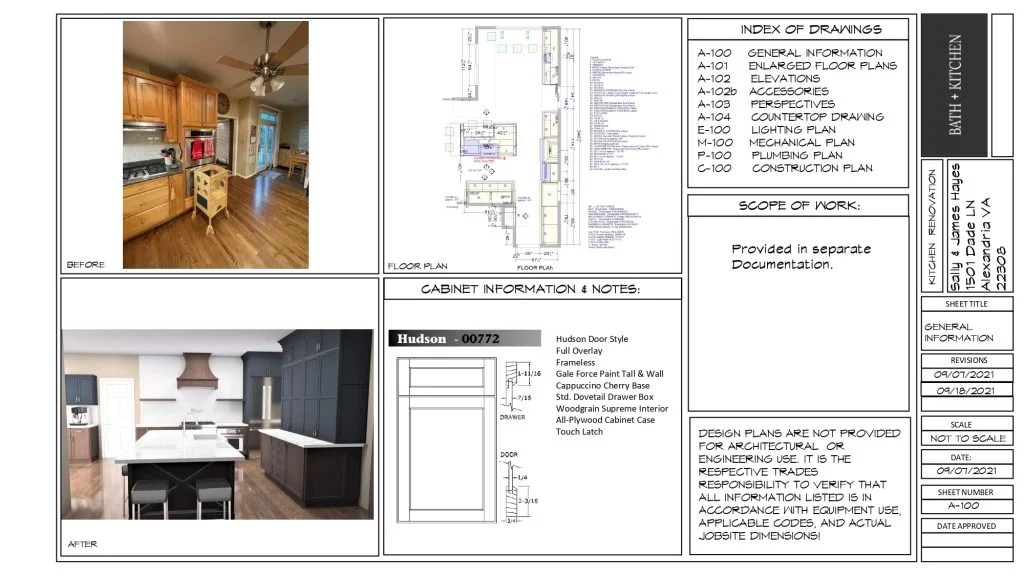Click the 09/18/2021 revision entry
The height and width of the screenshot is (576, 1024).
pos(965,391)
